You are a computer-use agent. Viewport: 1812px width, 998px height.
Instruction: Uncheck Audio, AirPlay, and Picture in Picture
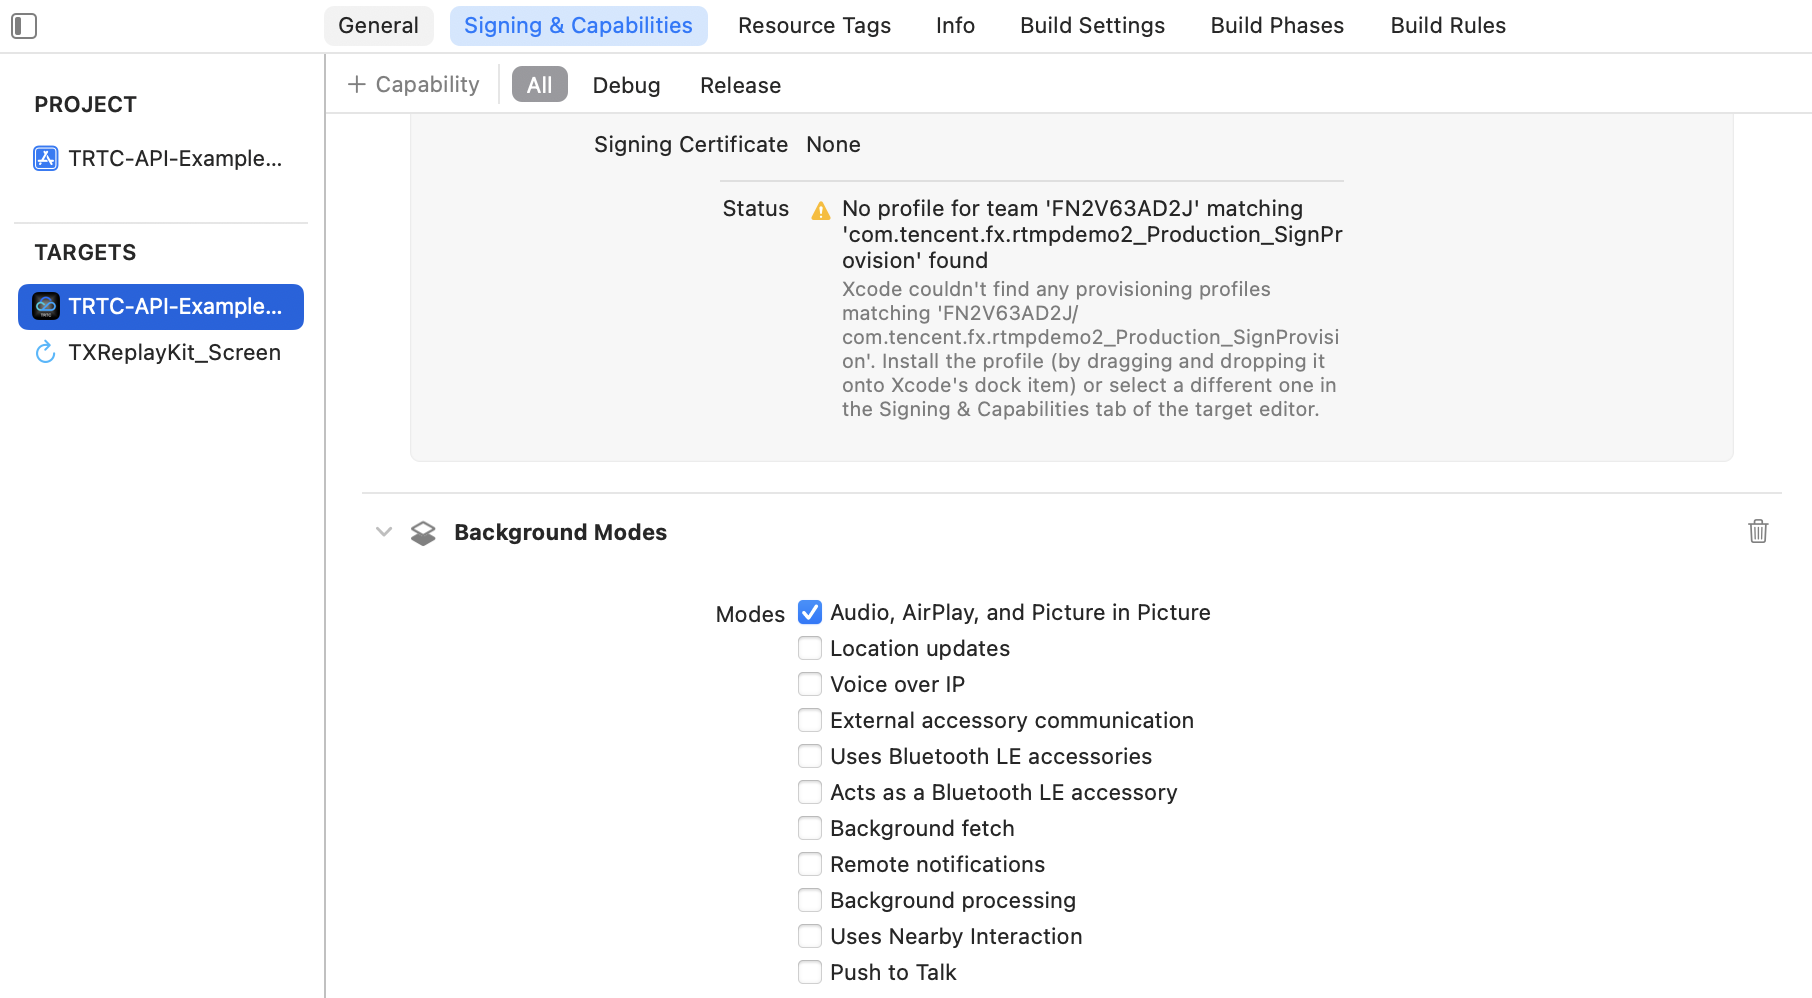click(810, 612)
